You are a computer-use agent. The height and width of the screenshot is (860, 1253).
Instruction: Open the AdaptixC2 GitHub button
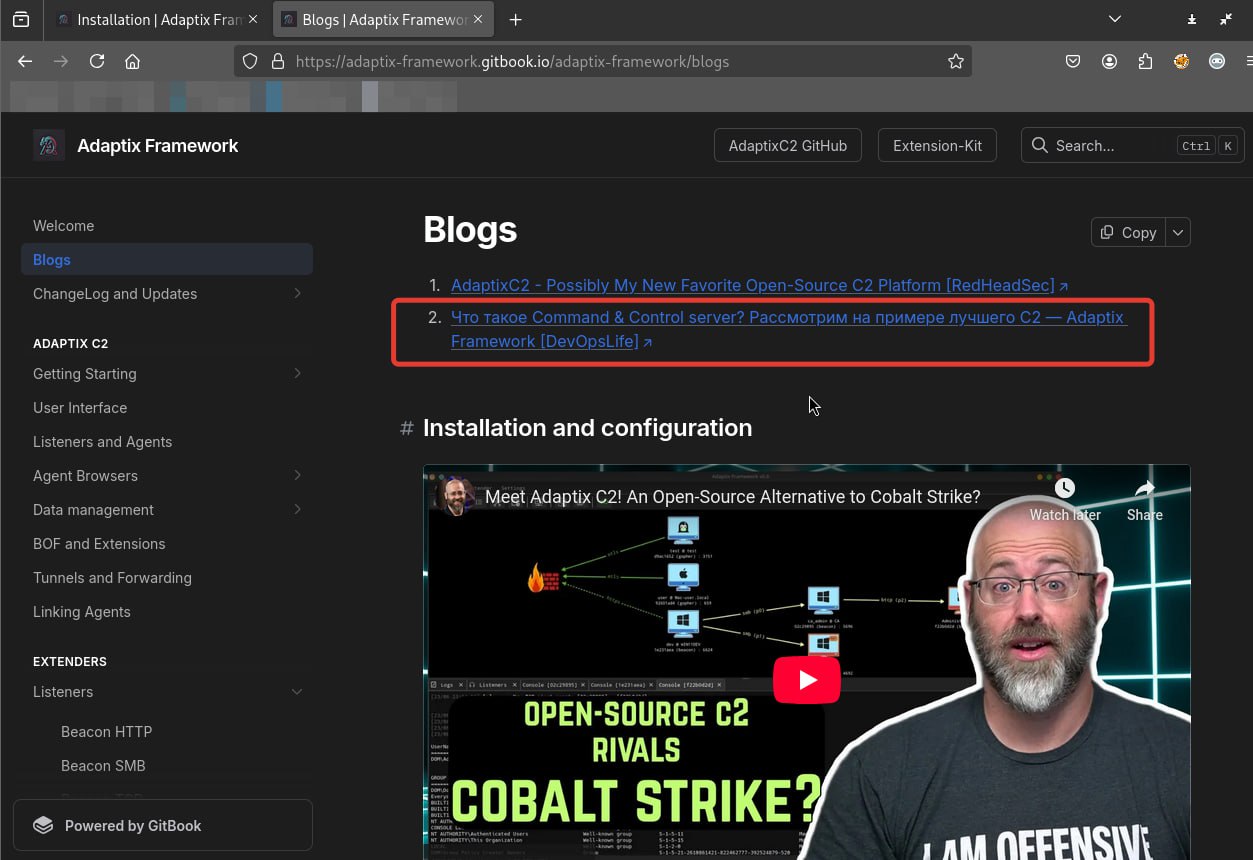point(788,145)
